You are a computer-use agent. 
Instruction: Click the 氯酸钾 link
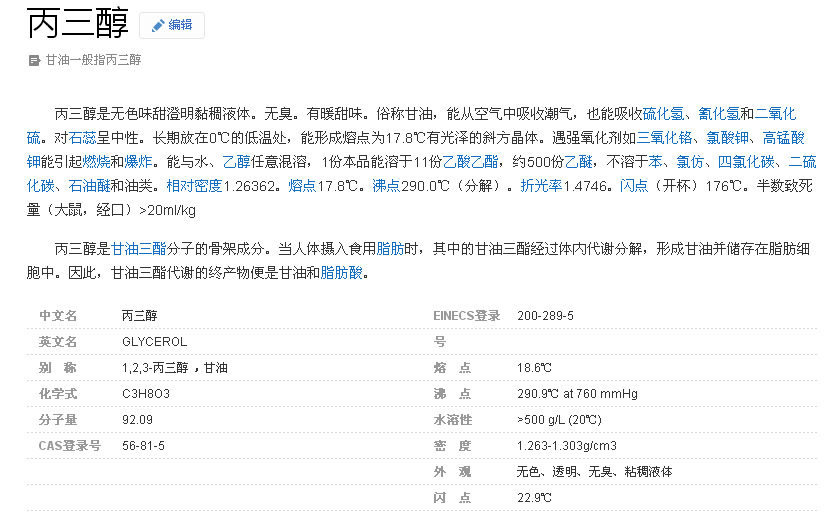pyautogui.click(x=726, y=138)
